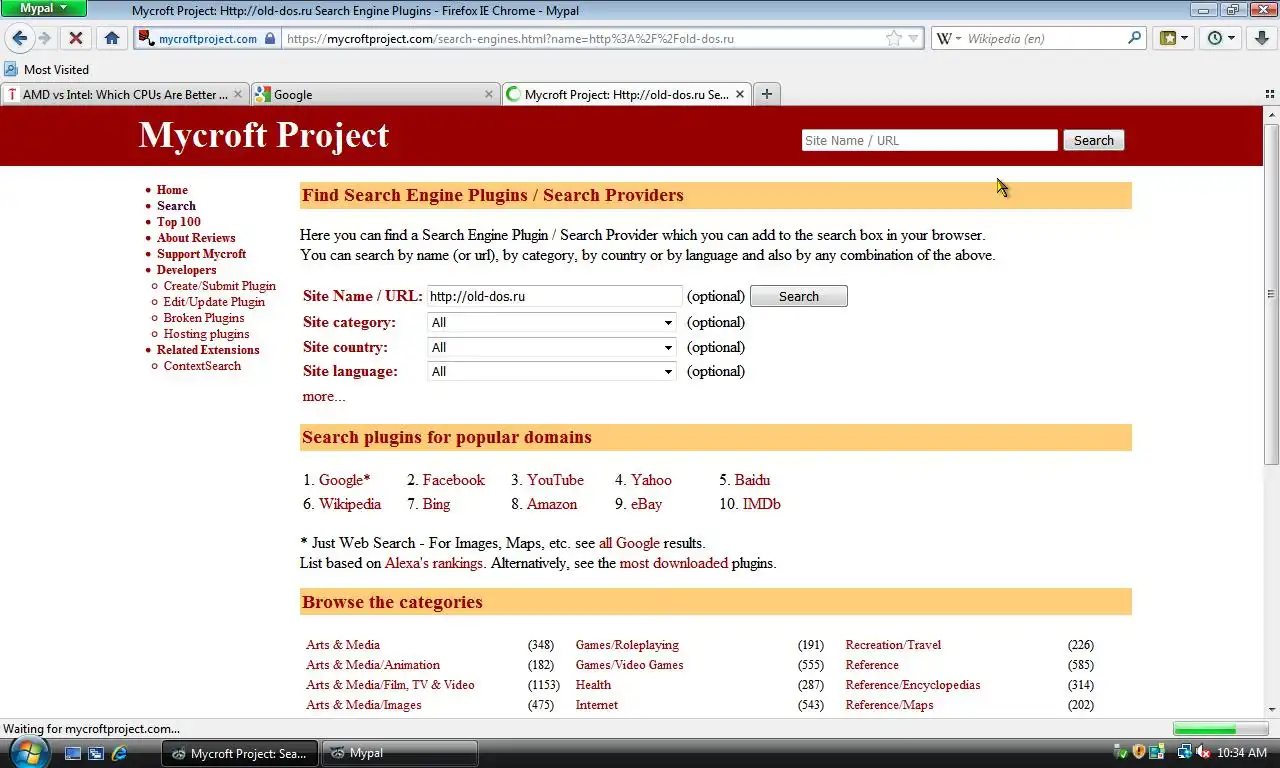Go back with the browser Back arrow
1280x768 pixels.
pos(20,38)
